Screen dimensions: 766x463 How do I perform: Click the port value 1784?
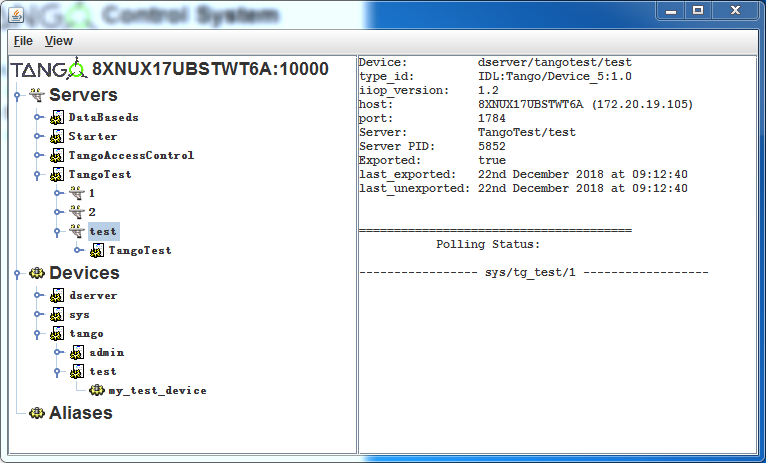[491, 118]
